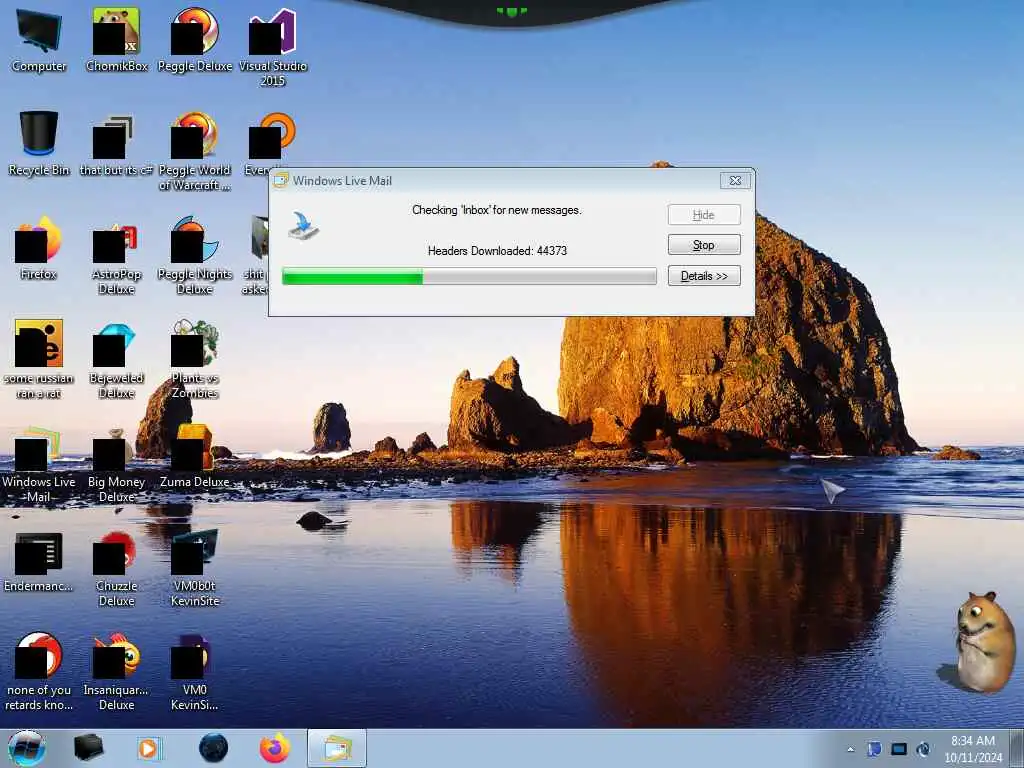Select the Peggle Nights Deluxe shortcut
This screenshot has width=1024, height=768.
[x=195, y=256]
